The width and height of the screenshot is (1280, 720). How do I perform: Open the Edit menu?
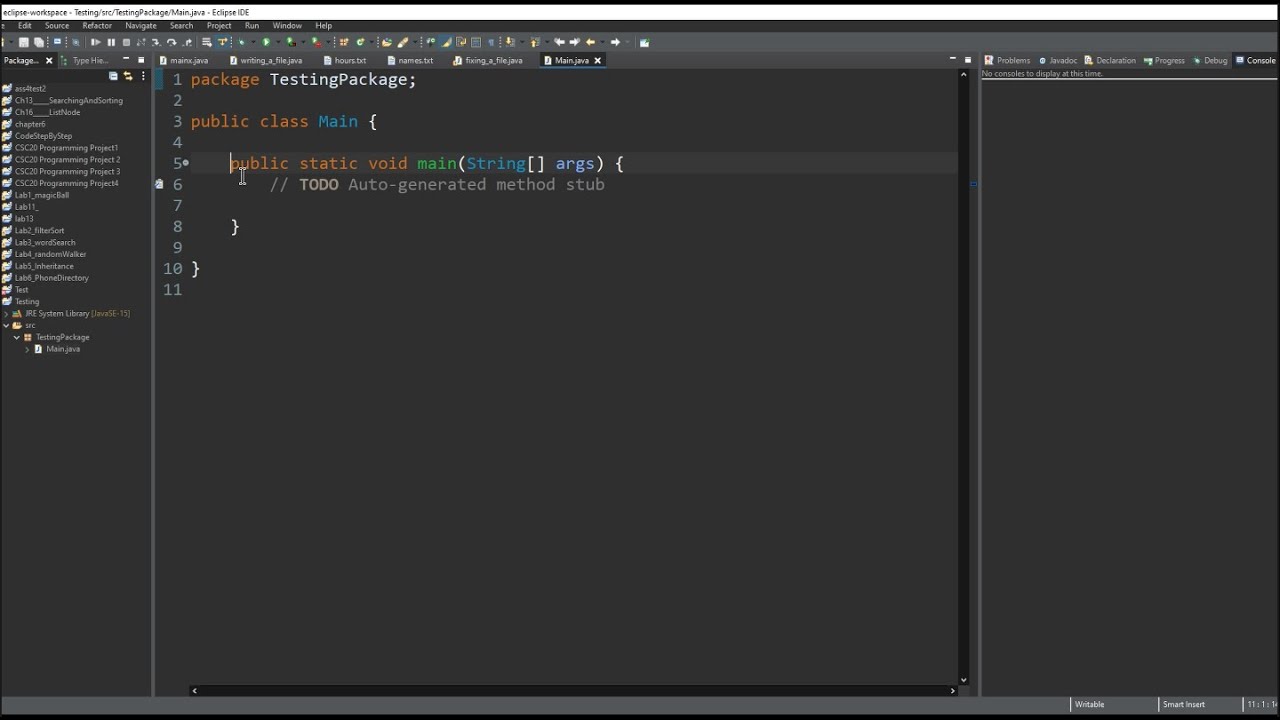[25, 26]
